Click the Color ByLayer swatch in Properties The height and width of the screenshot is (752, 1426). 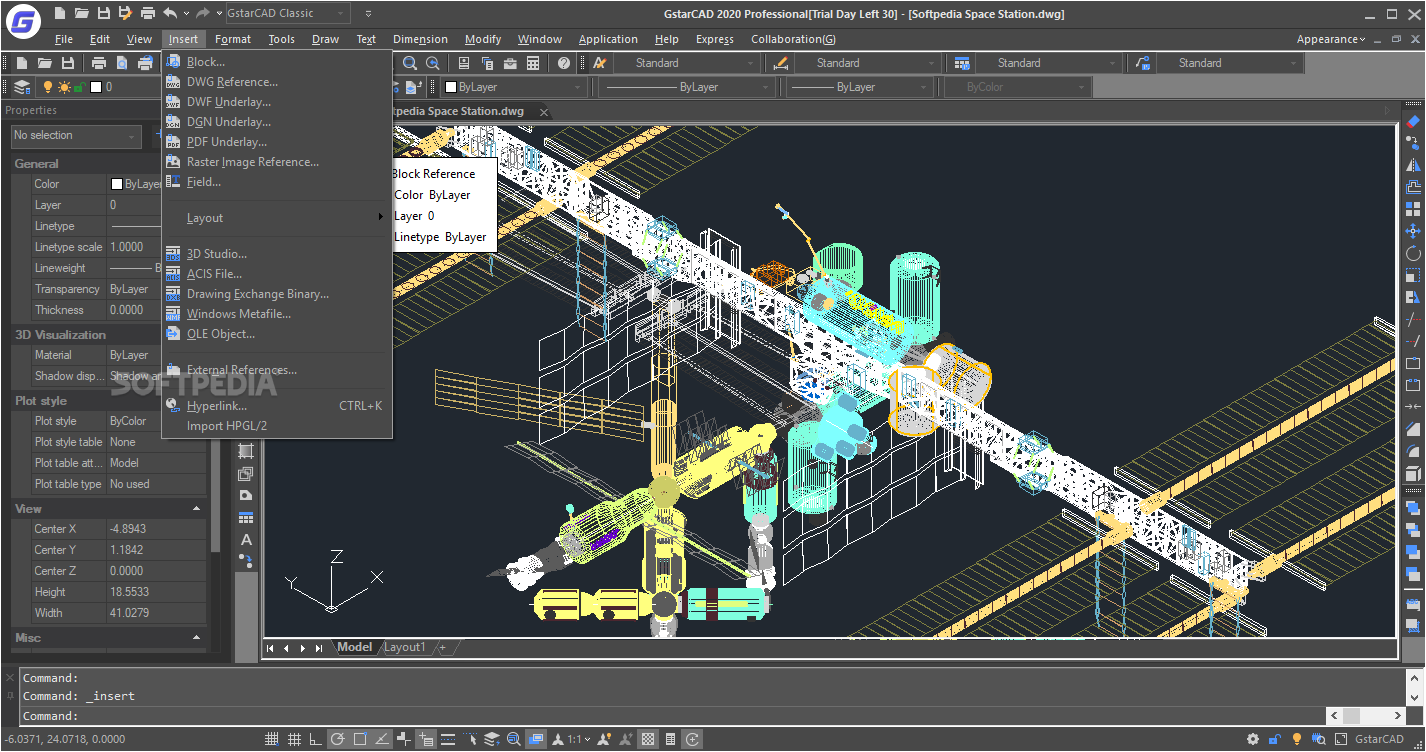point(117,184)
